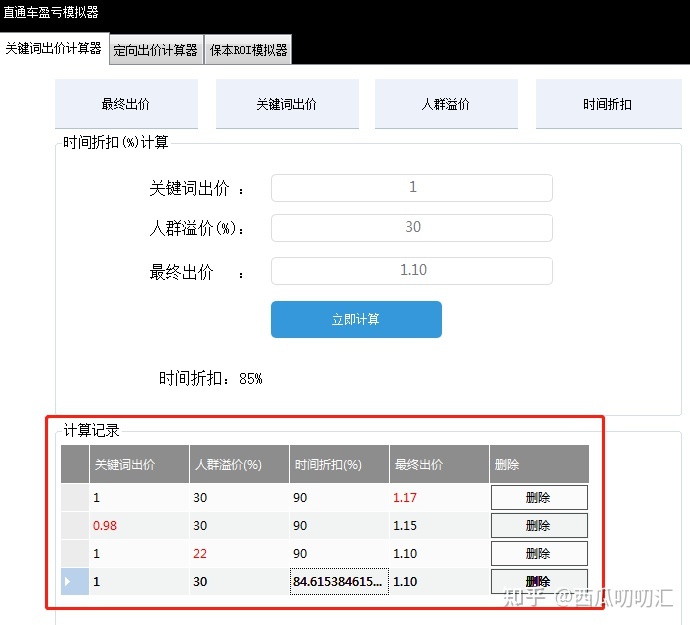Click the 直通车盈亏模拟器 window title
This screenshot has height=625, width=690.
click(51, 12)
